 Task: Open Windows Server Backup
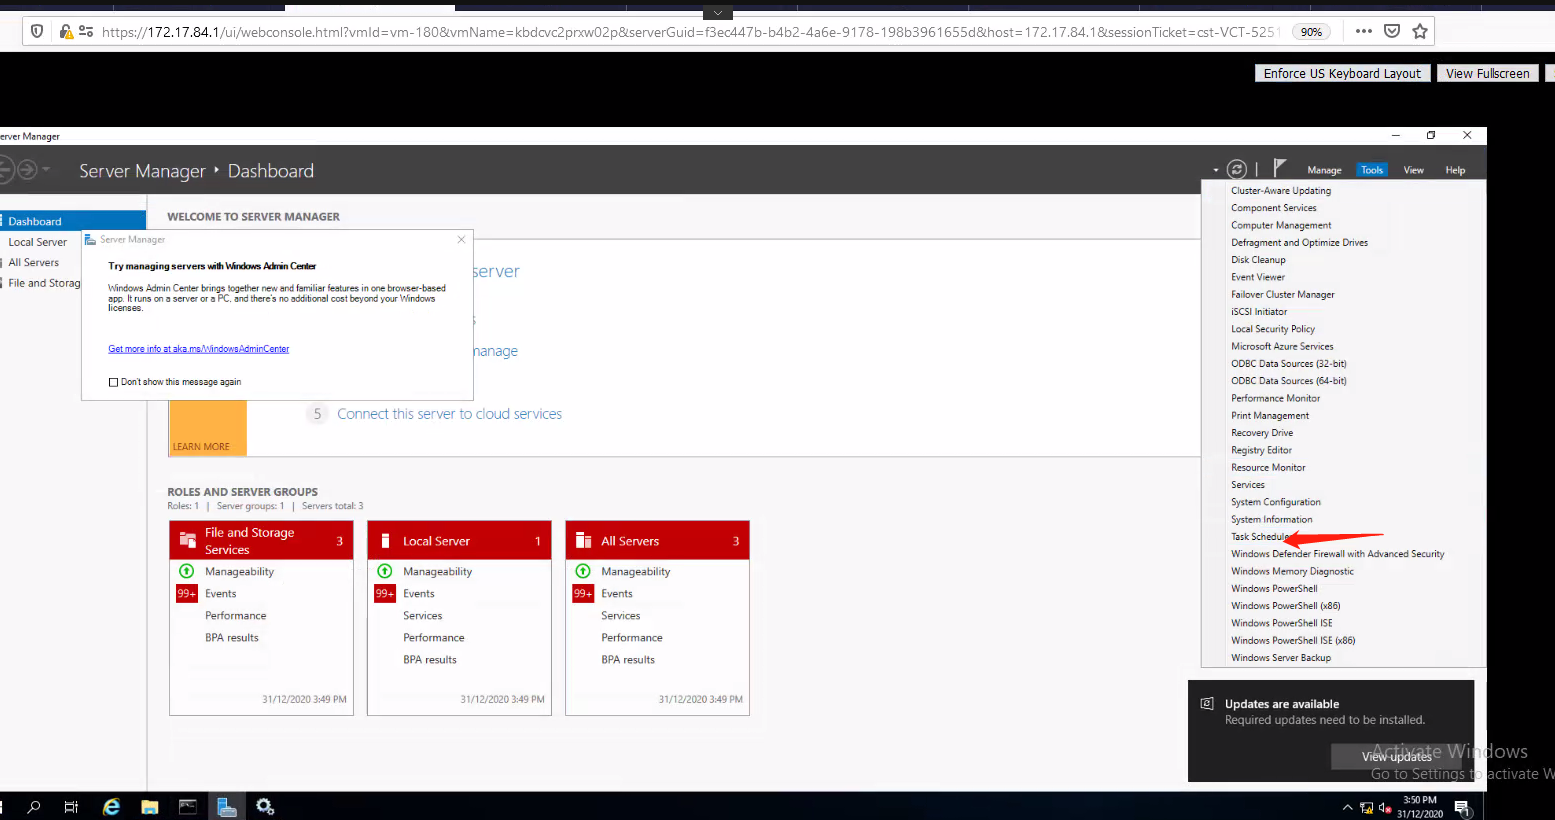1281,658
